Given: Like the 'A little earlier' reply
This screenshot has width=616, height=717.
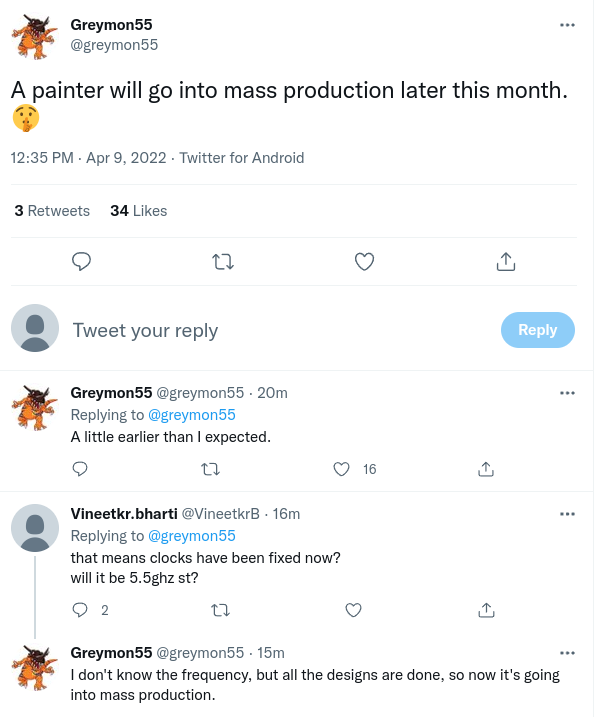Looking at the screenshot, I should coord(343,468).
